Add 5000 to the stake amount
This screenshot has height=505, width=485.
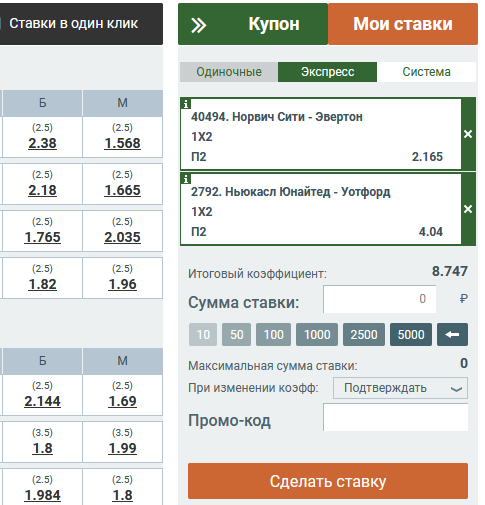pos(411,334)
